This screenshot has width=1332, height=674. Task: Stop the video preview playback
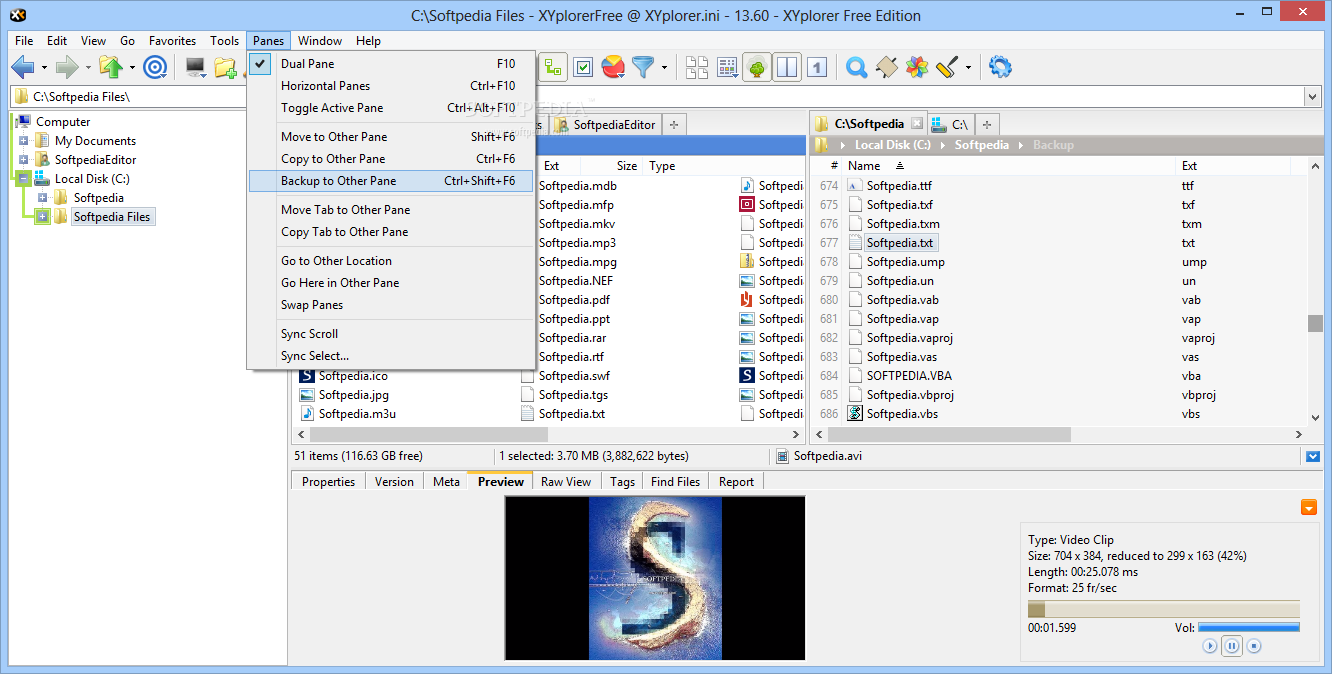(x=1254, y=646)
